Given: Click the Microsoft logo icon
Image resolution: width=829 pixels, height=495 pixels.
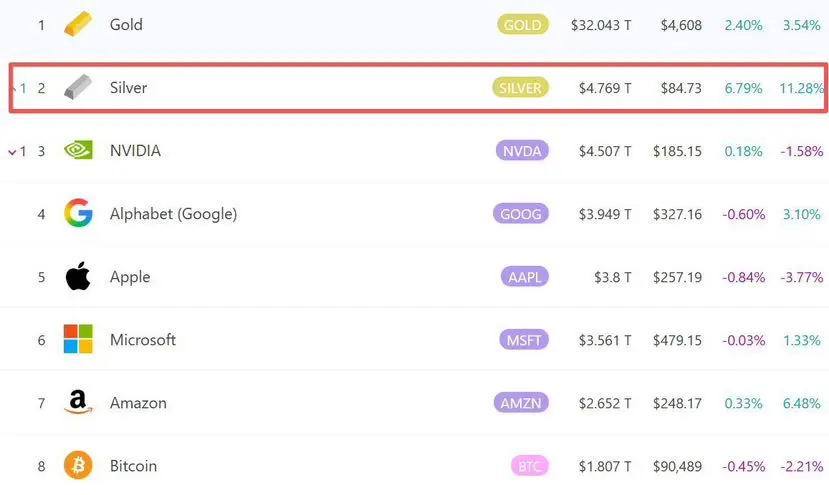Looking at the screenshot, I should pos(78,340).
